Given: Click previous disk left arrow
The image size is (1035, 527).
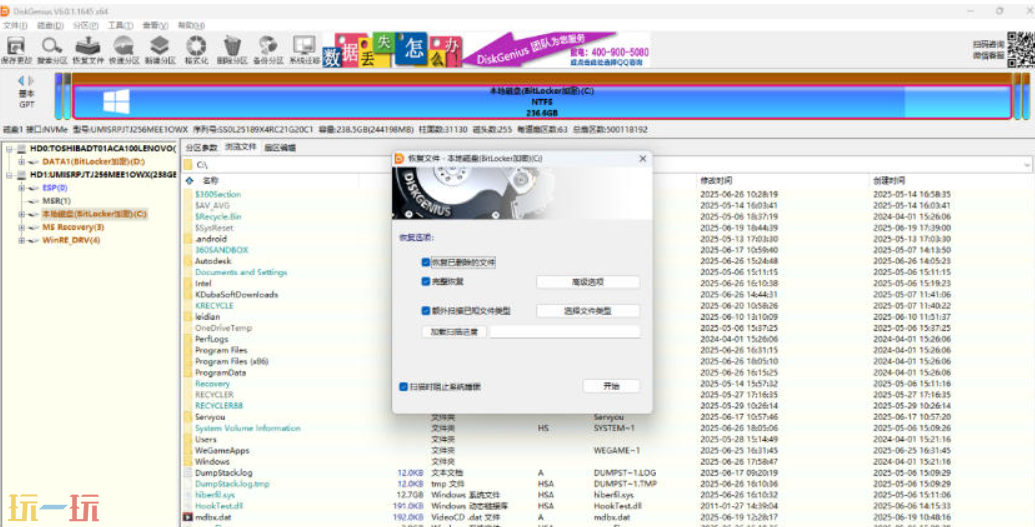Looking at the screenshot, I should [x=20, y=81].
